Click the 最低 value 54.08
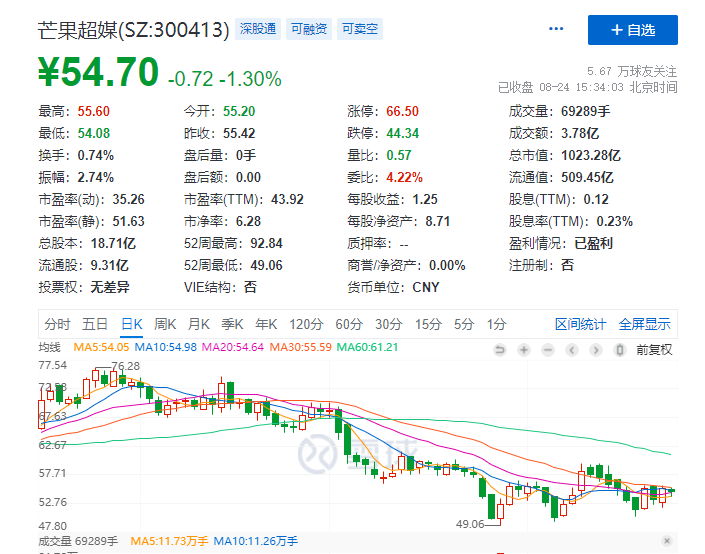The image size is (705, 554). 94,133
